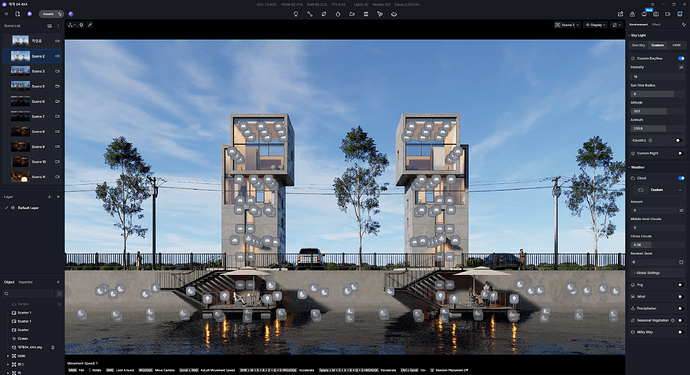
Task: Select the Geo Sky tab
Action: [x=639, y=45]
